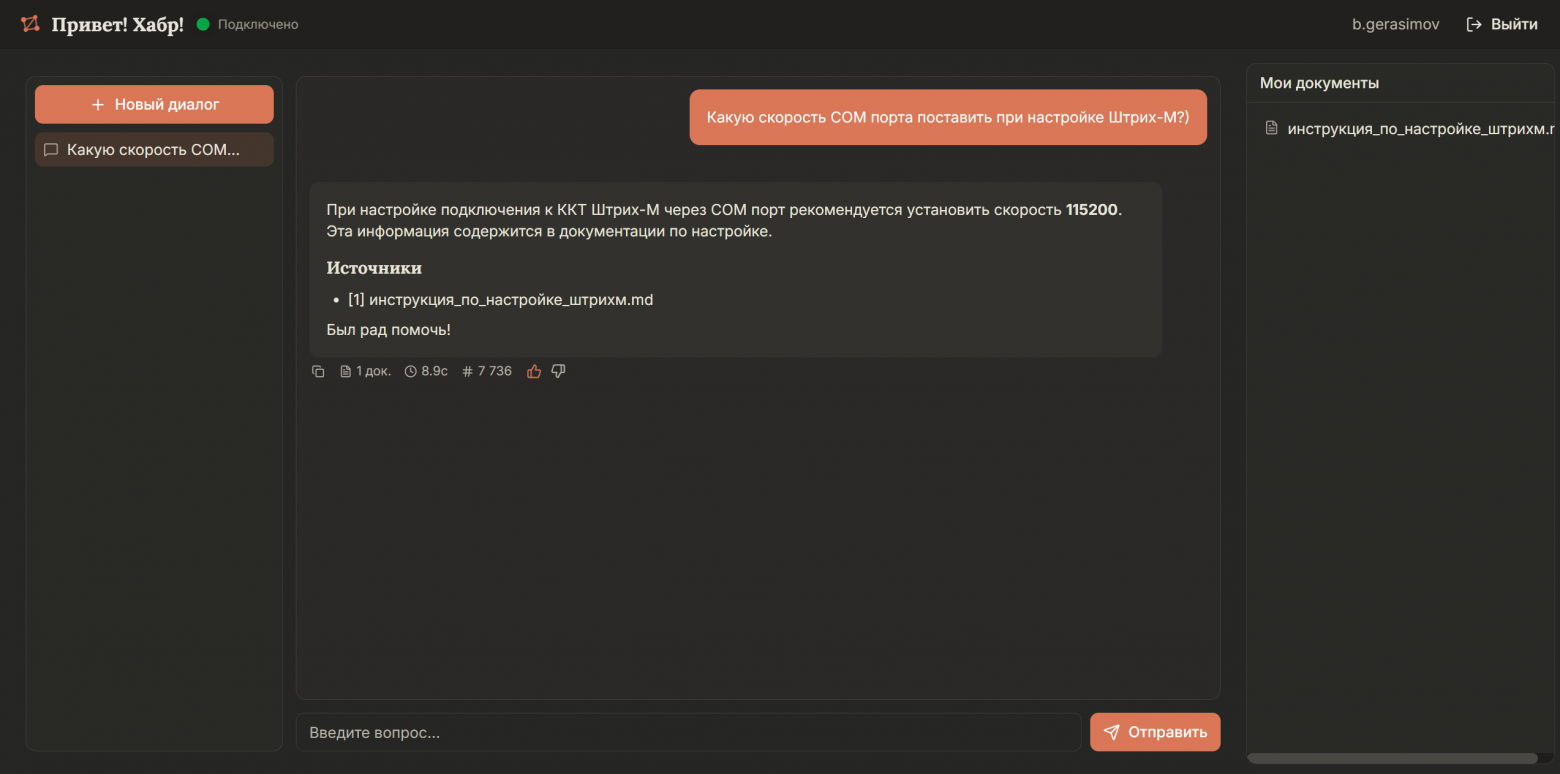Screen dimensions: 1560x774
Task: Log out using the Выйти button
Action: [1502, 24]
